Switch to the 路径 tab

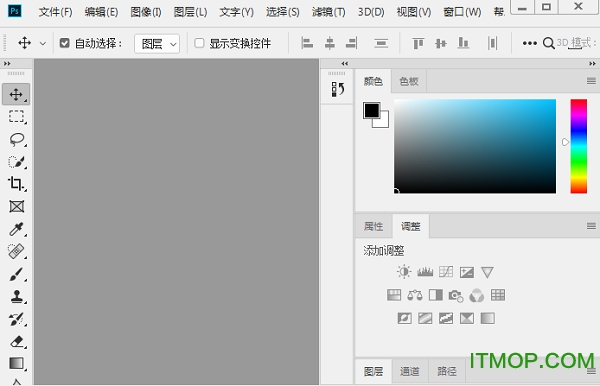click(x=447, y=371)
